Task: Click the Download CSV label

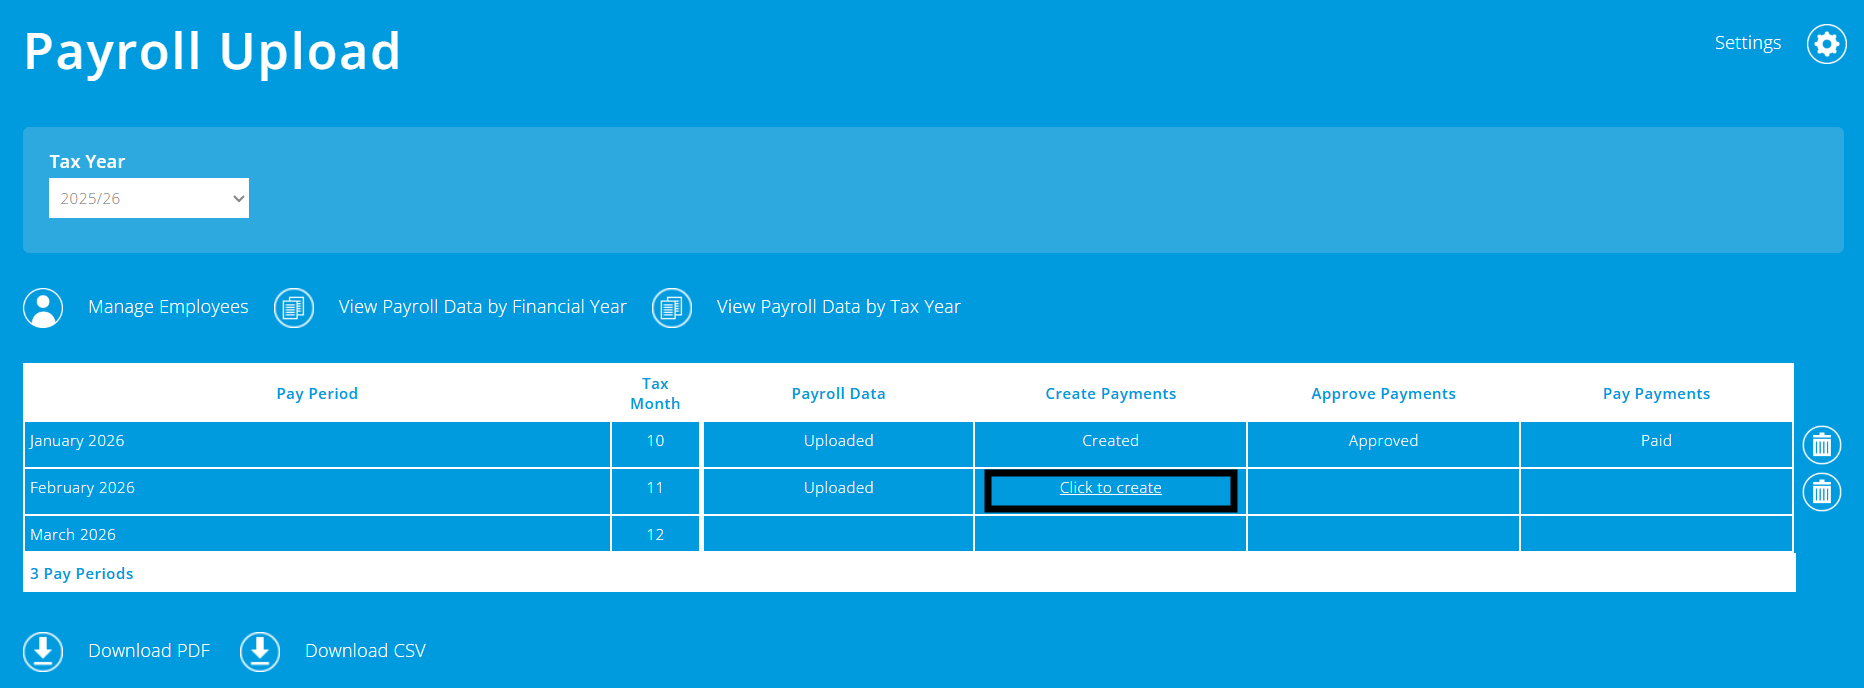Action: coord(365,651)
